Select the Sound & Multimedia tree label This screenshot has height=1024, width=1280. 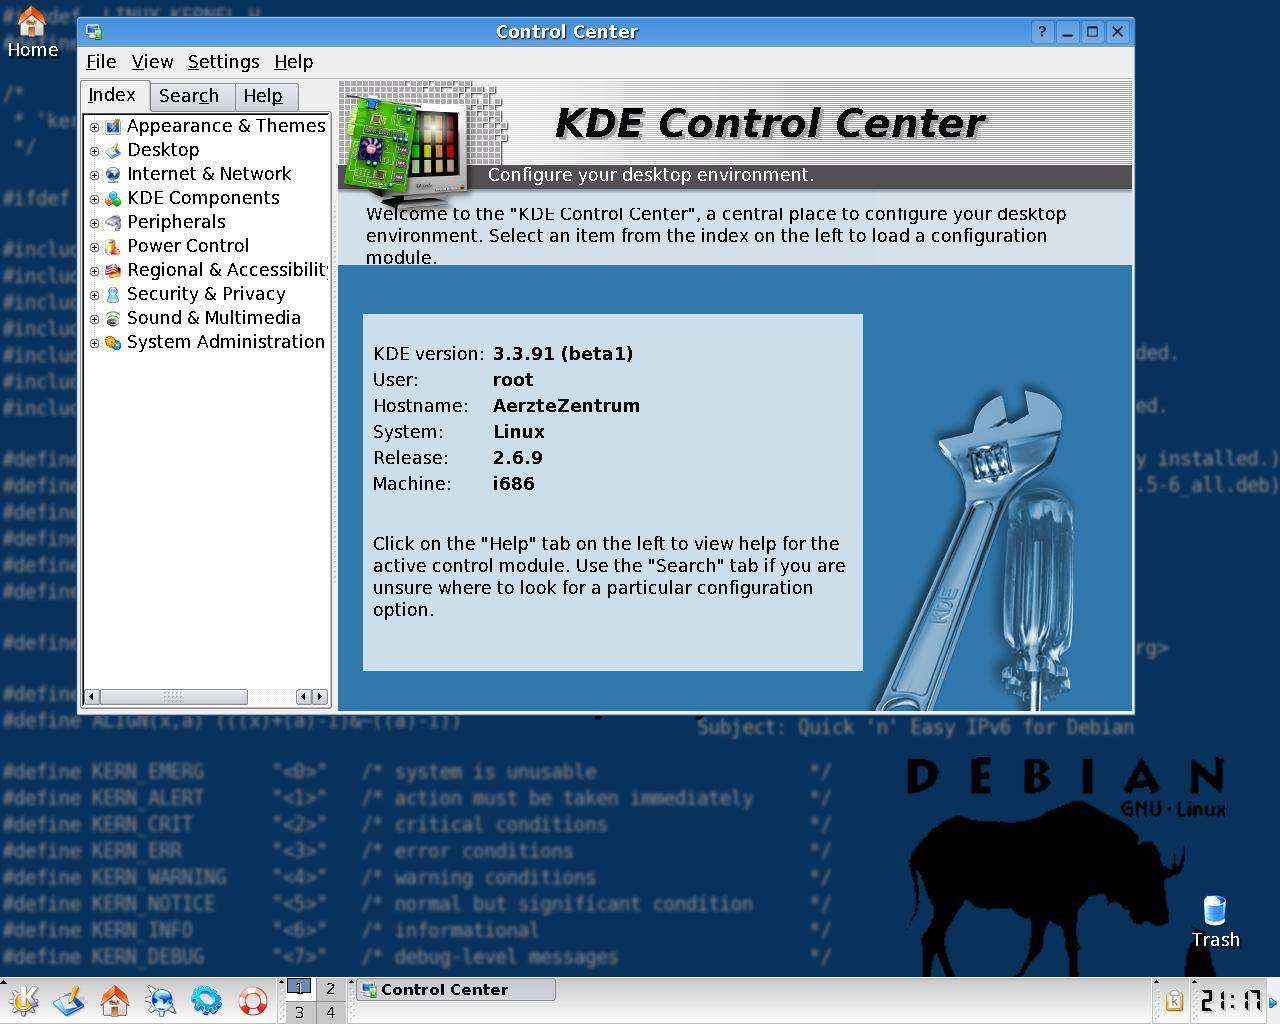[x=214, y=318]
